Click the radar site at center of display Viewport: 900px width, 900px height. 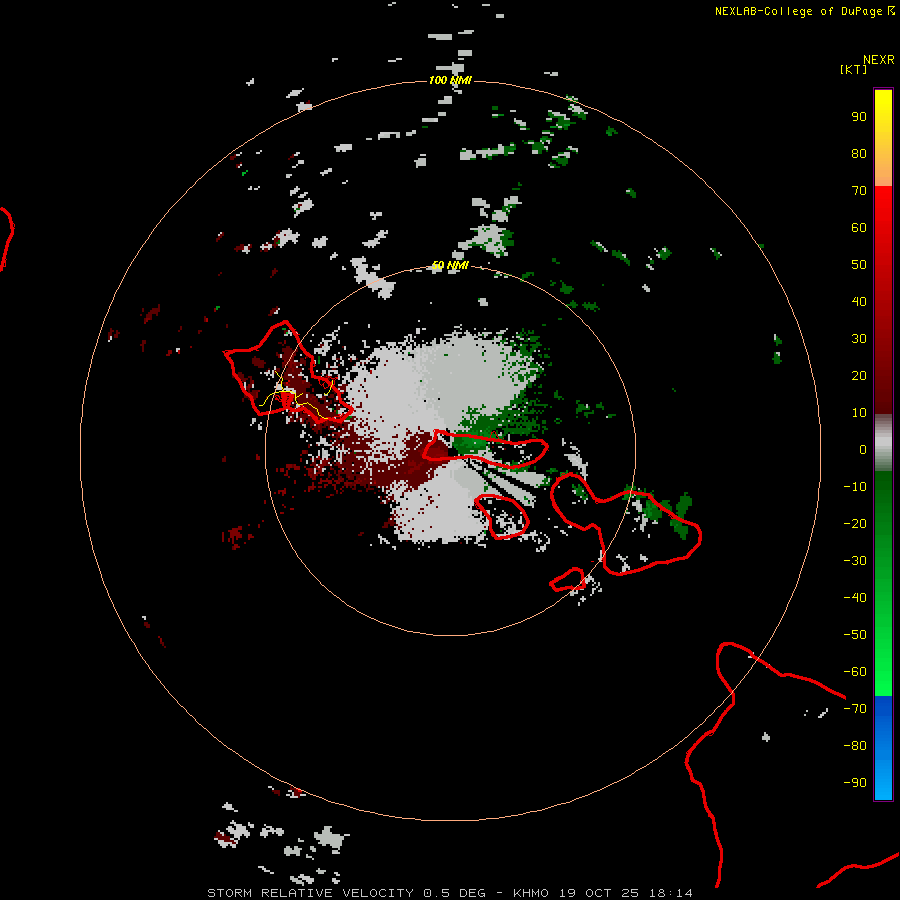click(451, 452)
